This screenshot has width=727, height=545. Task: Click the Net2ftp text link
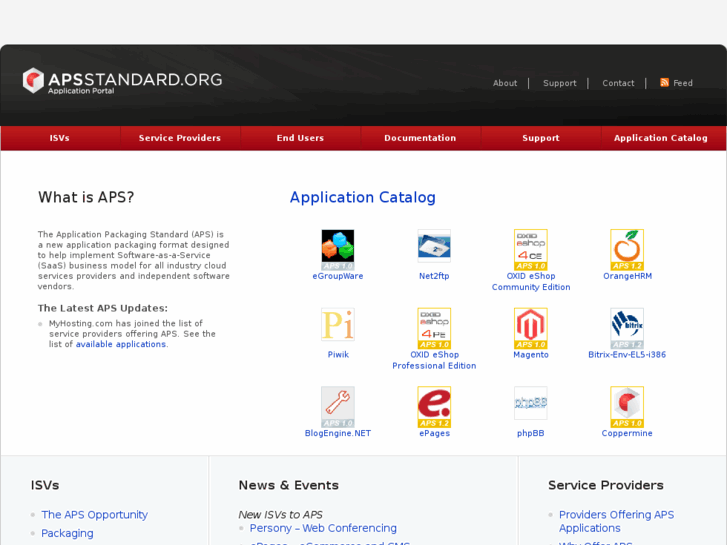click(434, 276)
